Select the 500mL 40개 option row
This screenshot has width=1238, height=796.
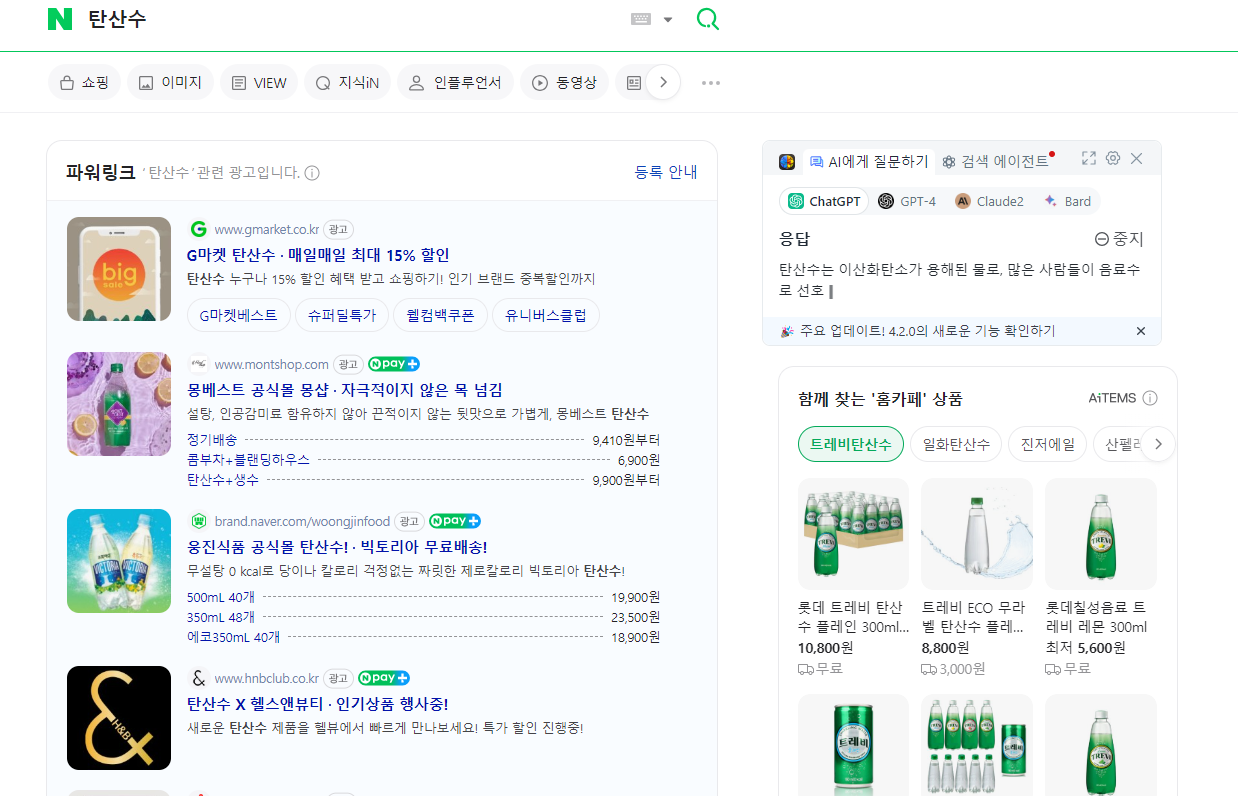[x=423, y=597]
